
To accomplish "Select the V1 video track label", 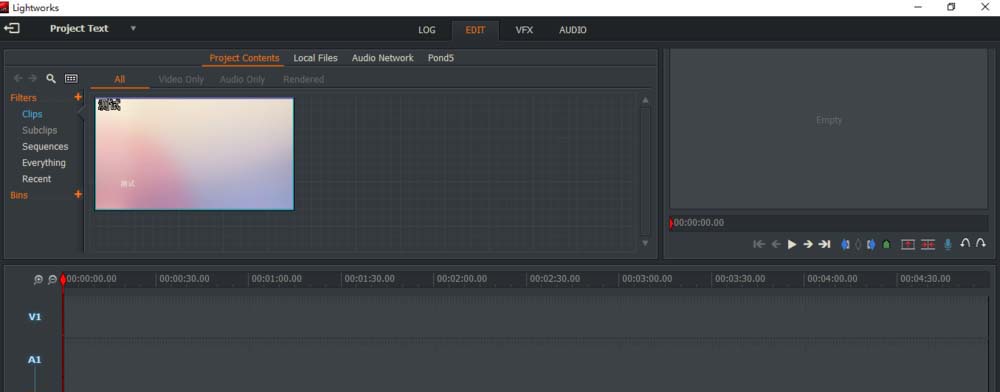I will click(x=34, y=317).
